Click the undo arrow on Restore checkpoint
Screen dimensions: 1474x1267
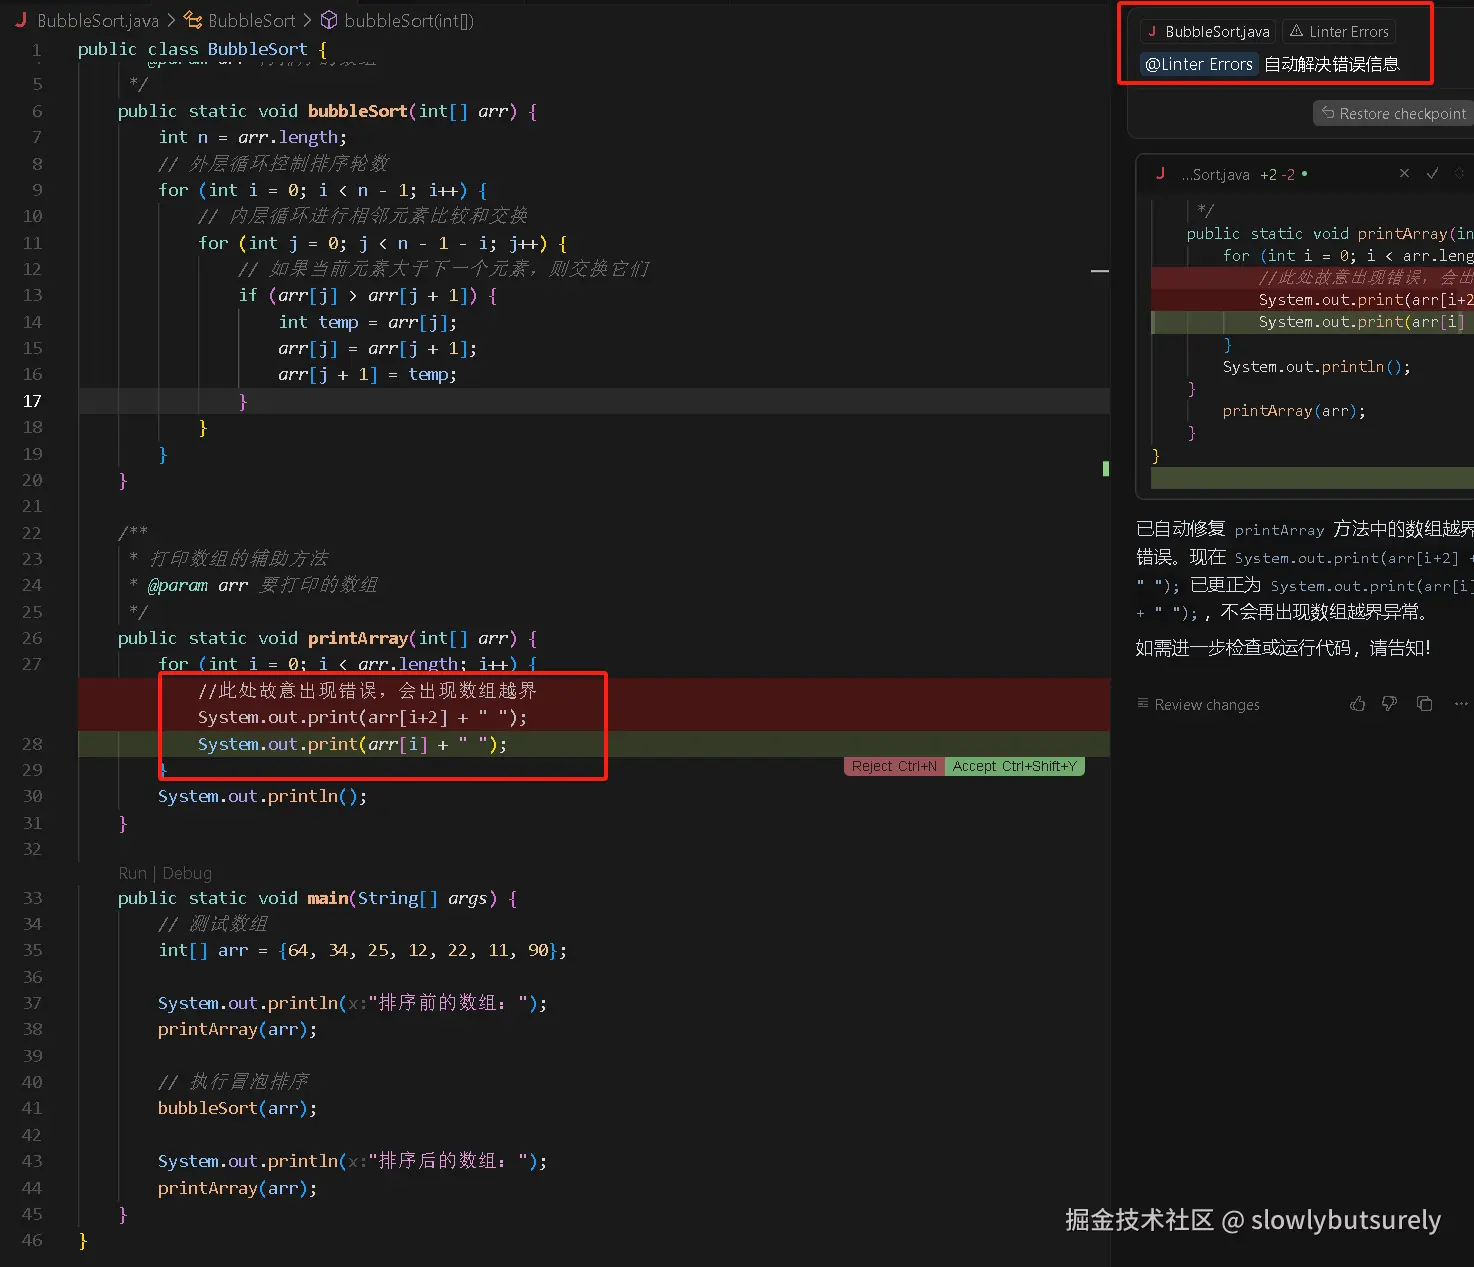tap(1328, 113)
